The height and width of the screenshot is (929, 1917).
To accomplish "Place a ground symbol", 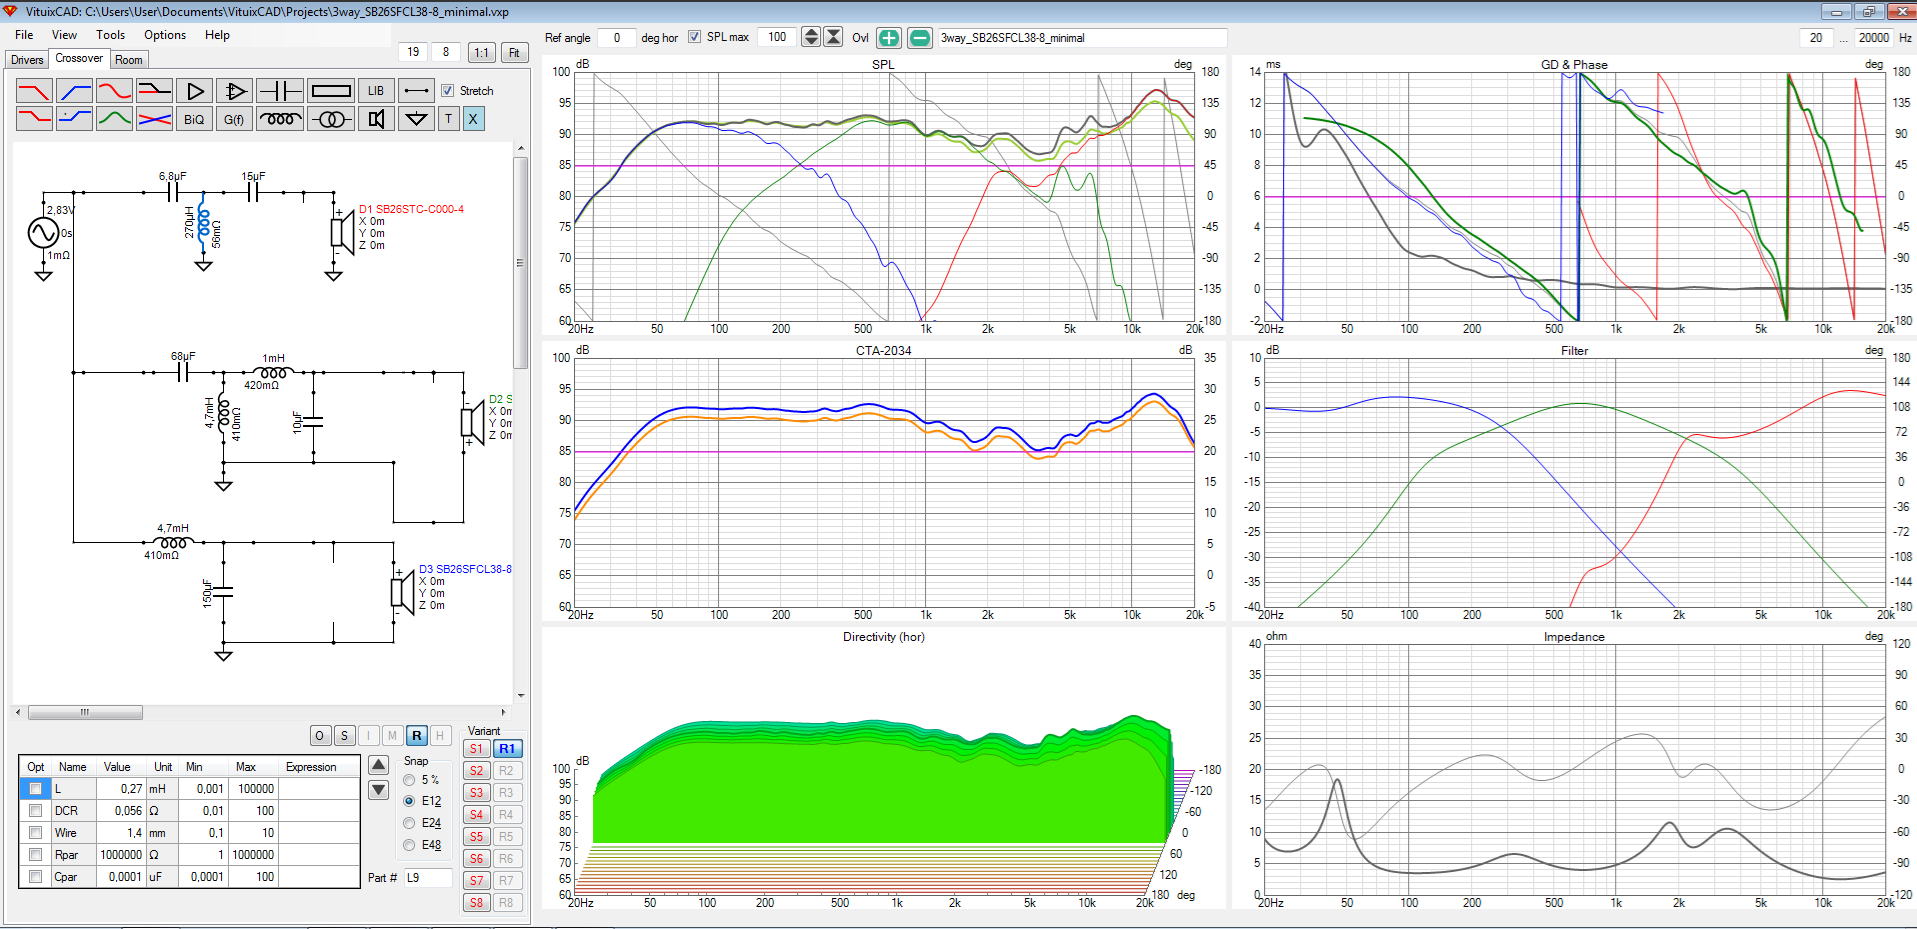I will 417,119.
